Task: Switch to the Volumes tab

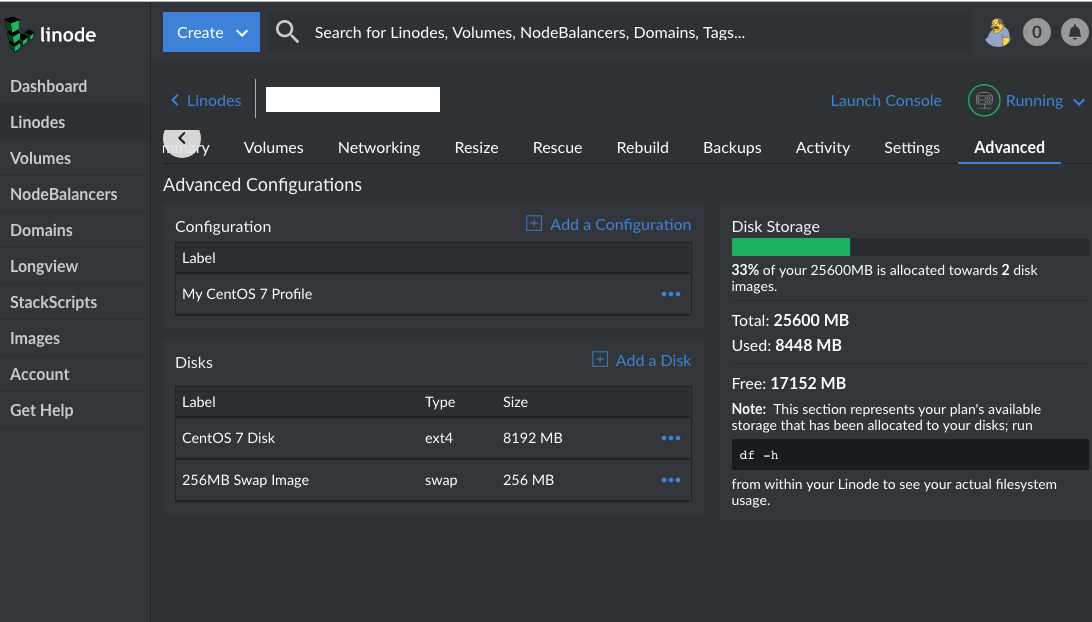Action: [x=273, y=148]
